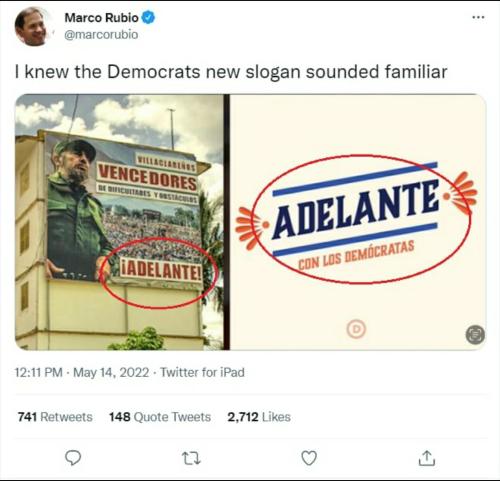The height and width of the screenshot is (481, 500).
Task: Click the DNC "D" circle logo
Action: click(x=356, y=329)
